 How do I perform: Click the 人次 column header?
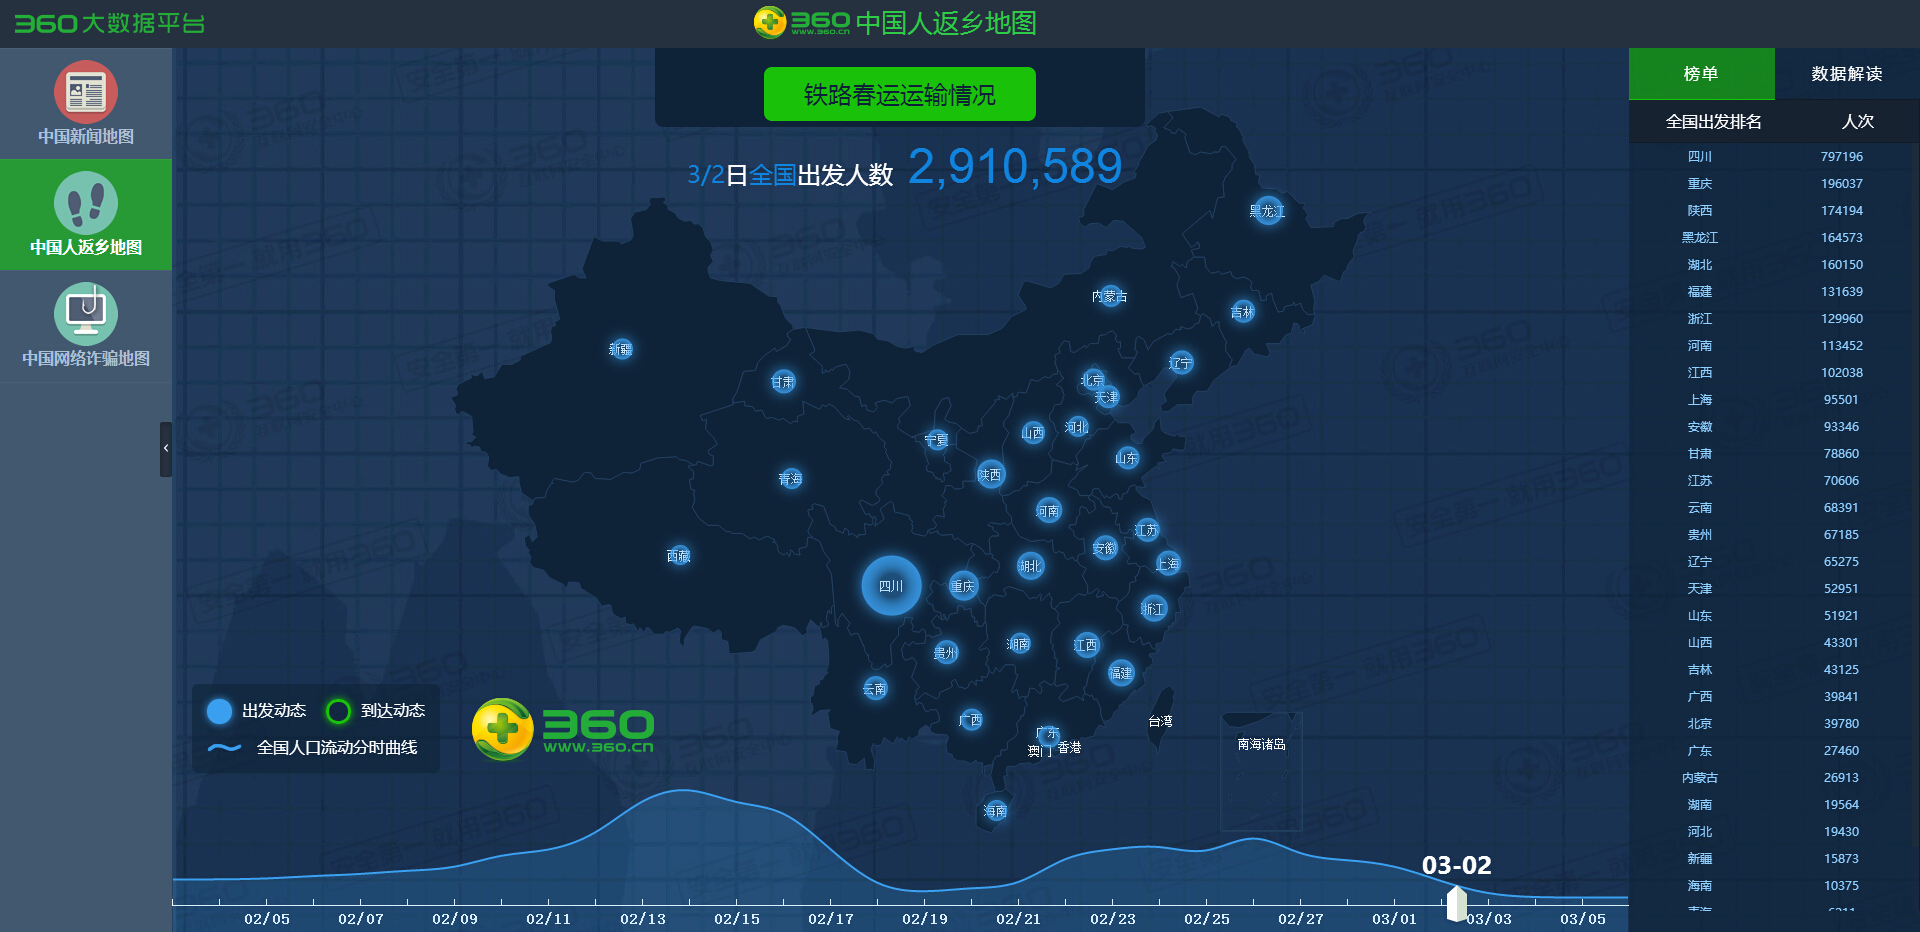click(1858, 122)
